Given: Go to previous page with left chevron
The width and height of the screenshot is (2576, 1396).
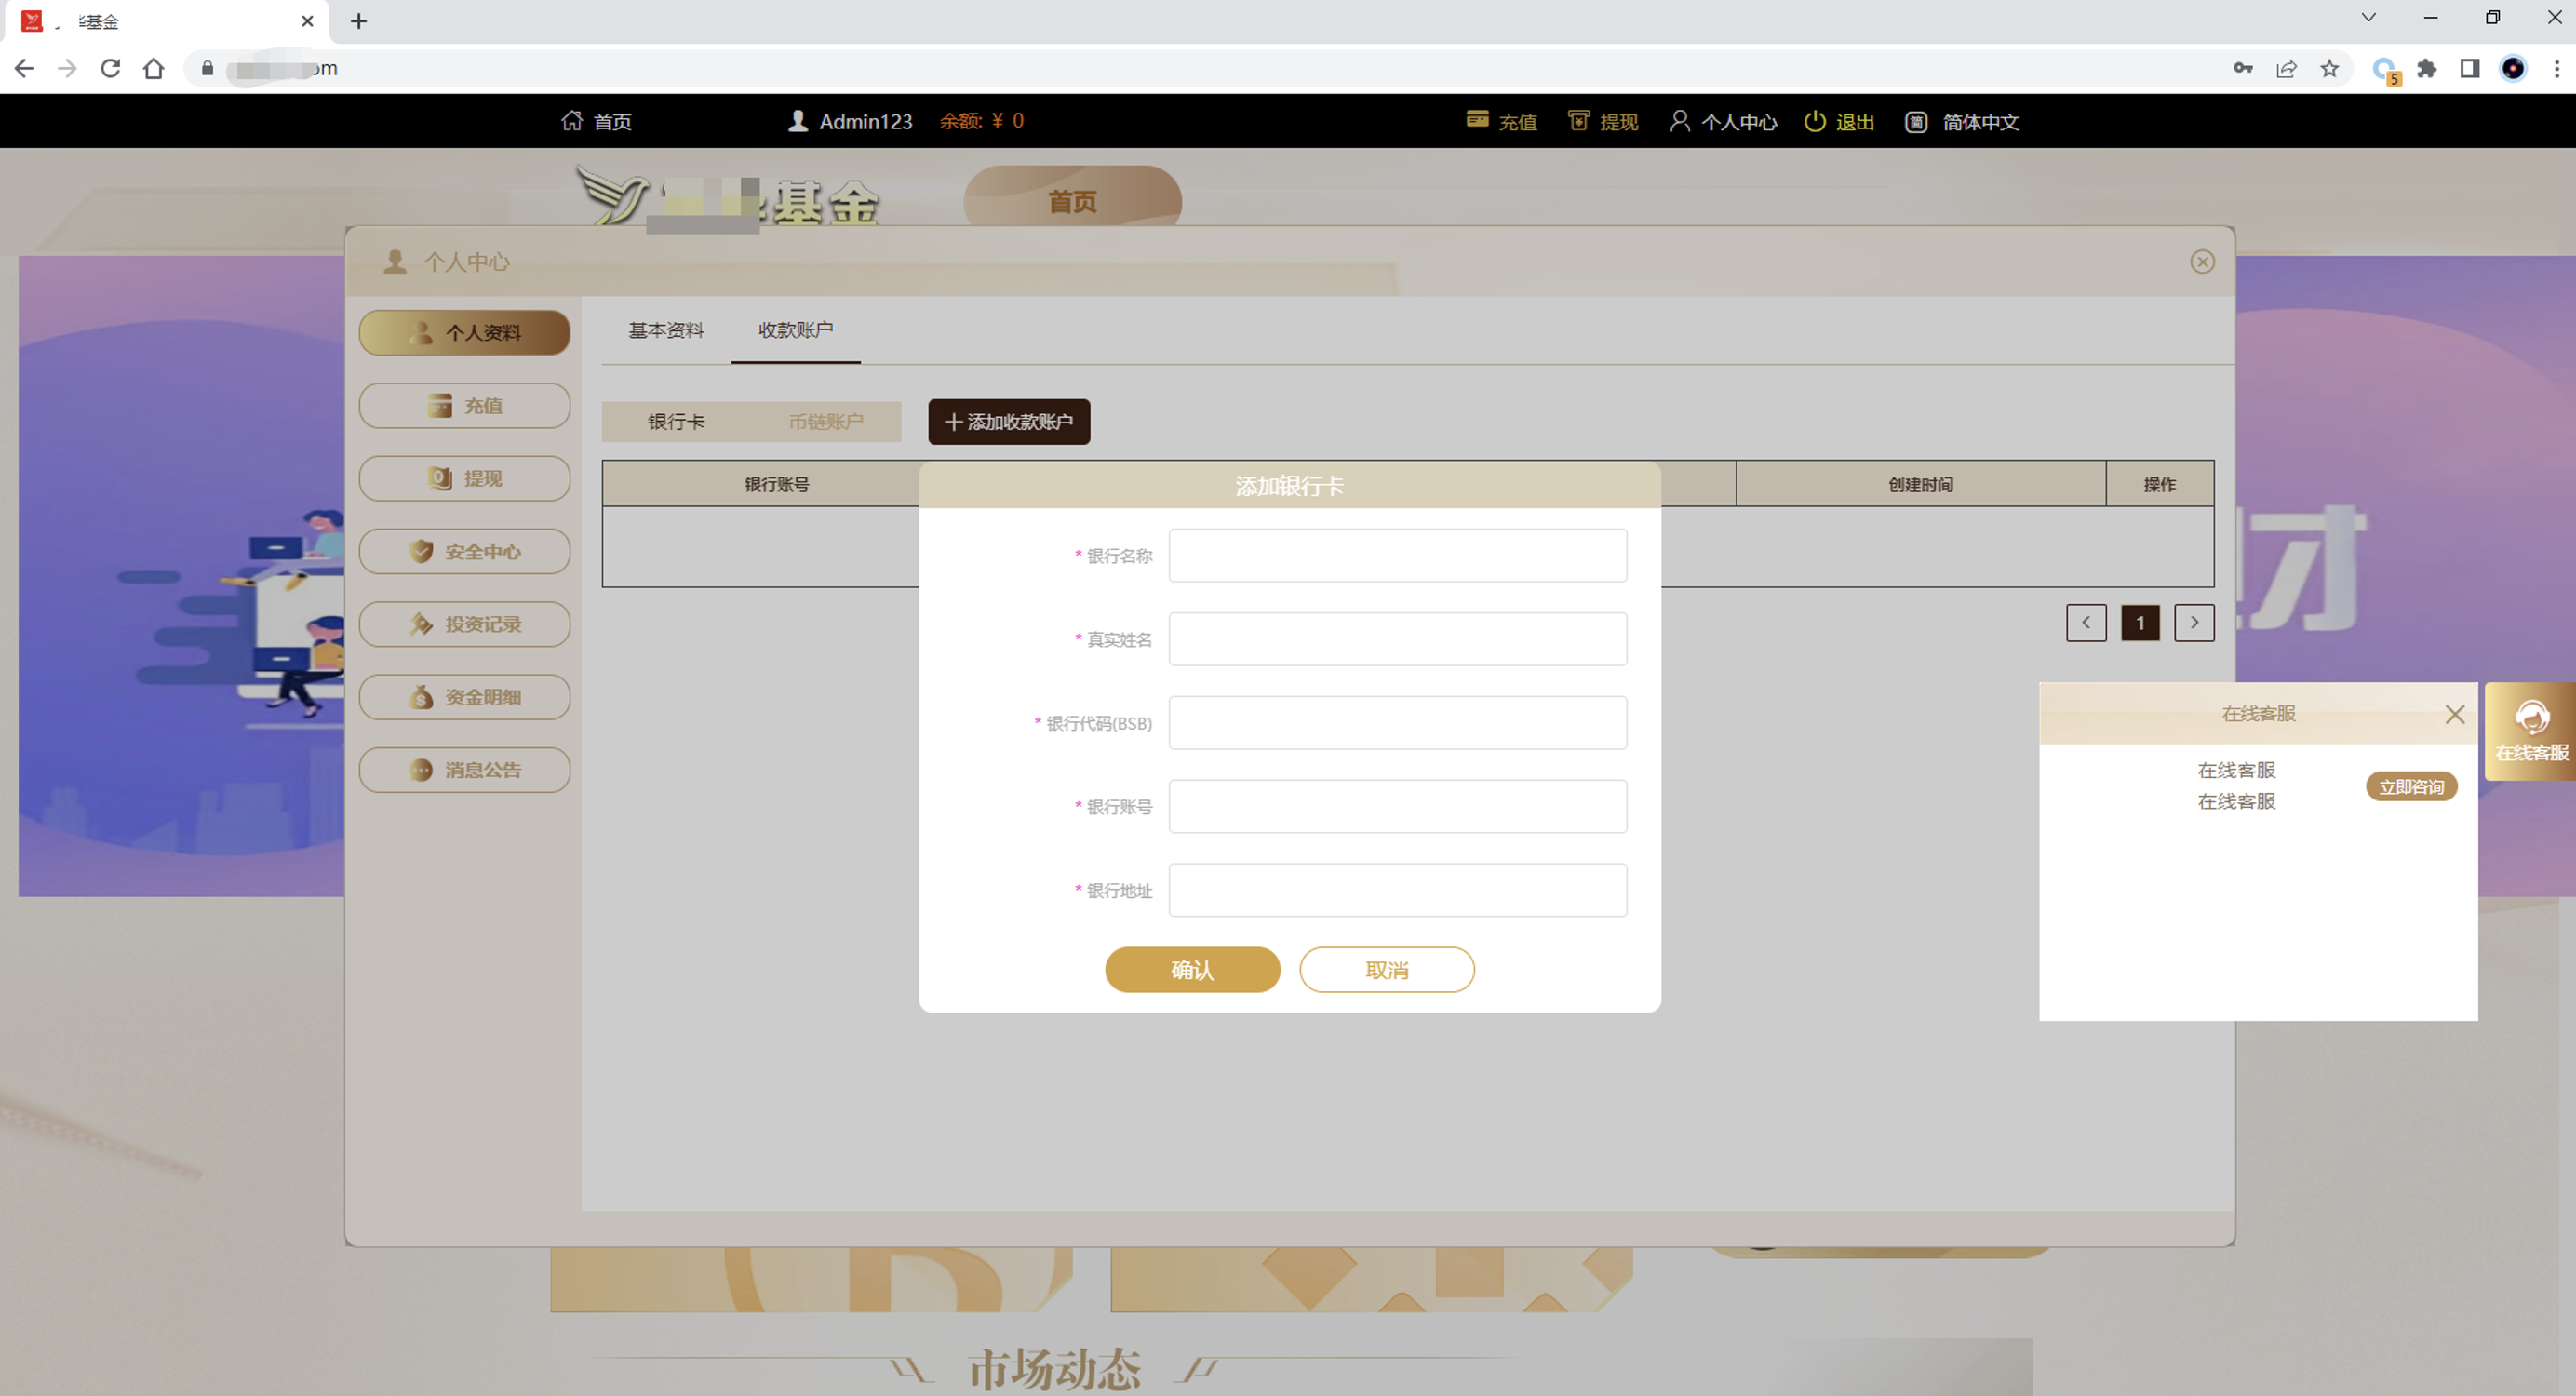Looking at the screenshot, I should [2086, 623].
